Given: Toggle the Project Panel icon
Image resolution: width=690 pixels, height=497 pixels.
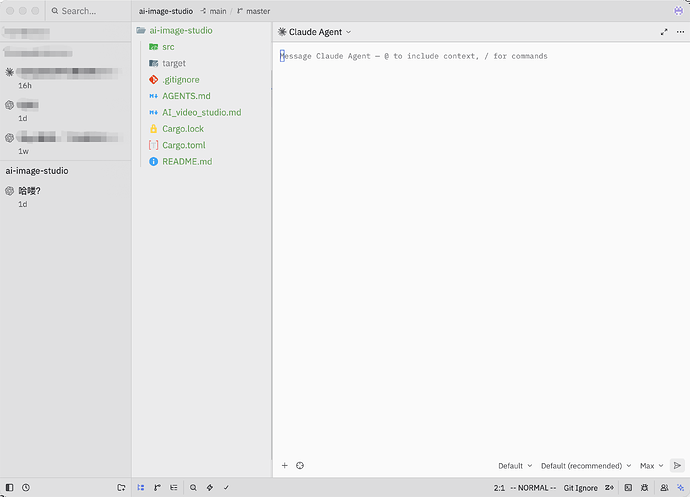Looking at the screenshot, I should click(x=141, y=487).
